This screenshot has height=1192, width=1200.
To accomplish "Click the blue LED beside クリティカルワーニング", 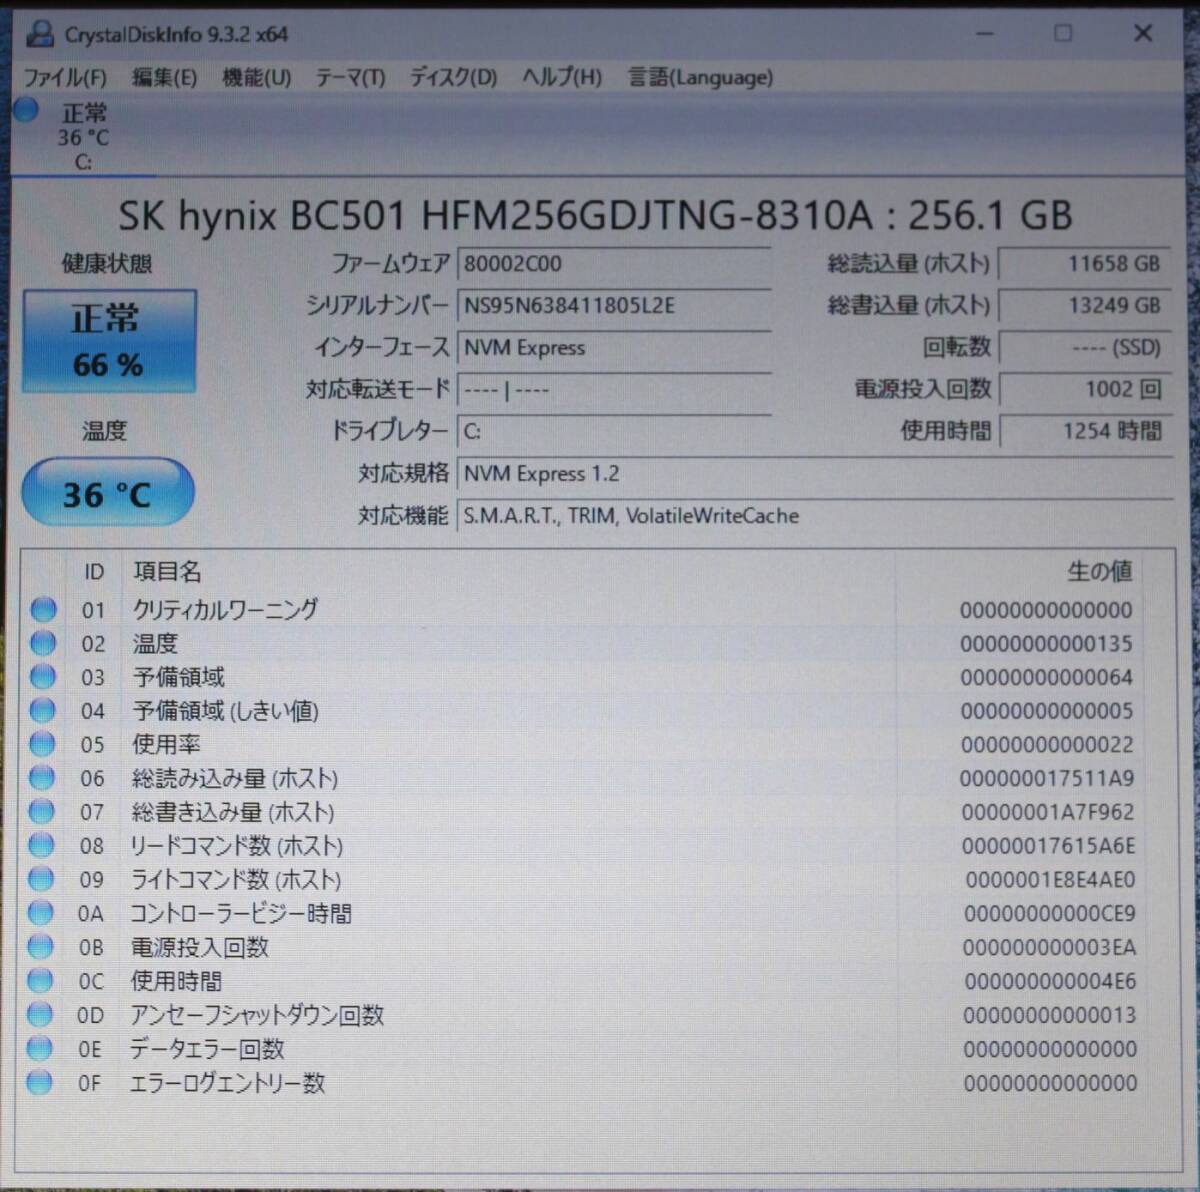I will [42, 609].
